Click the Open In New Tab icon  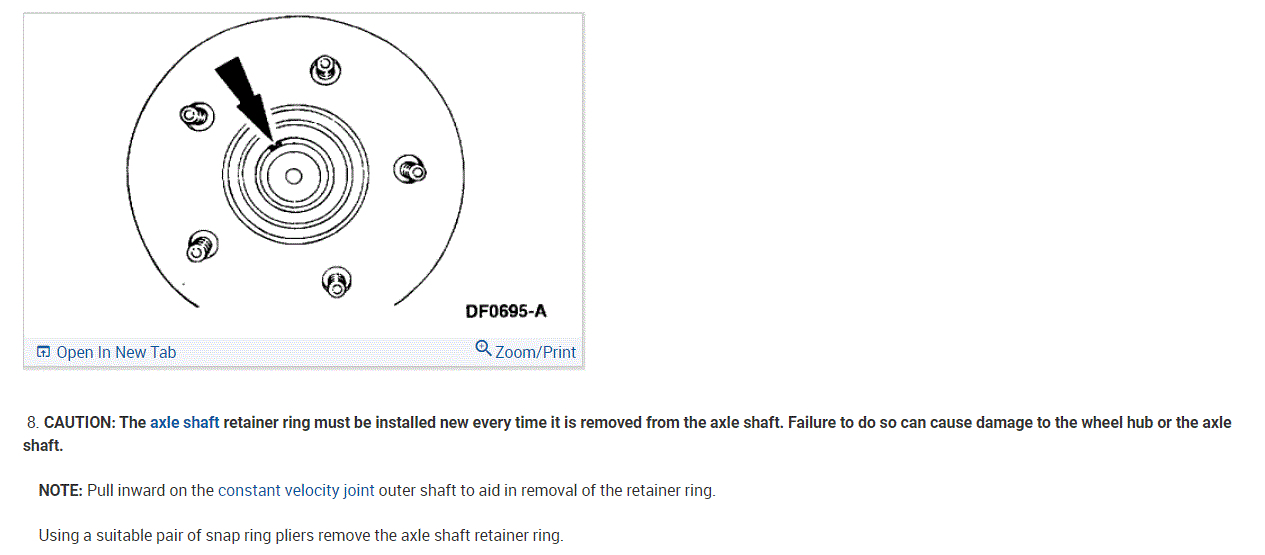(43, 352)
